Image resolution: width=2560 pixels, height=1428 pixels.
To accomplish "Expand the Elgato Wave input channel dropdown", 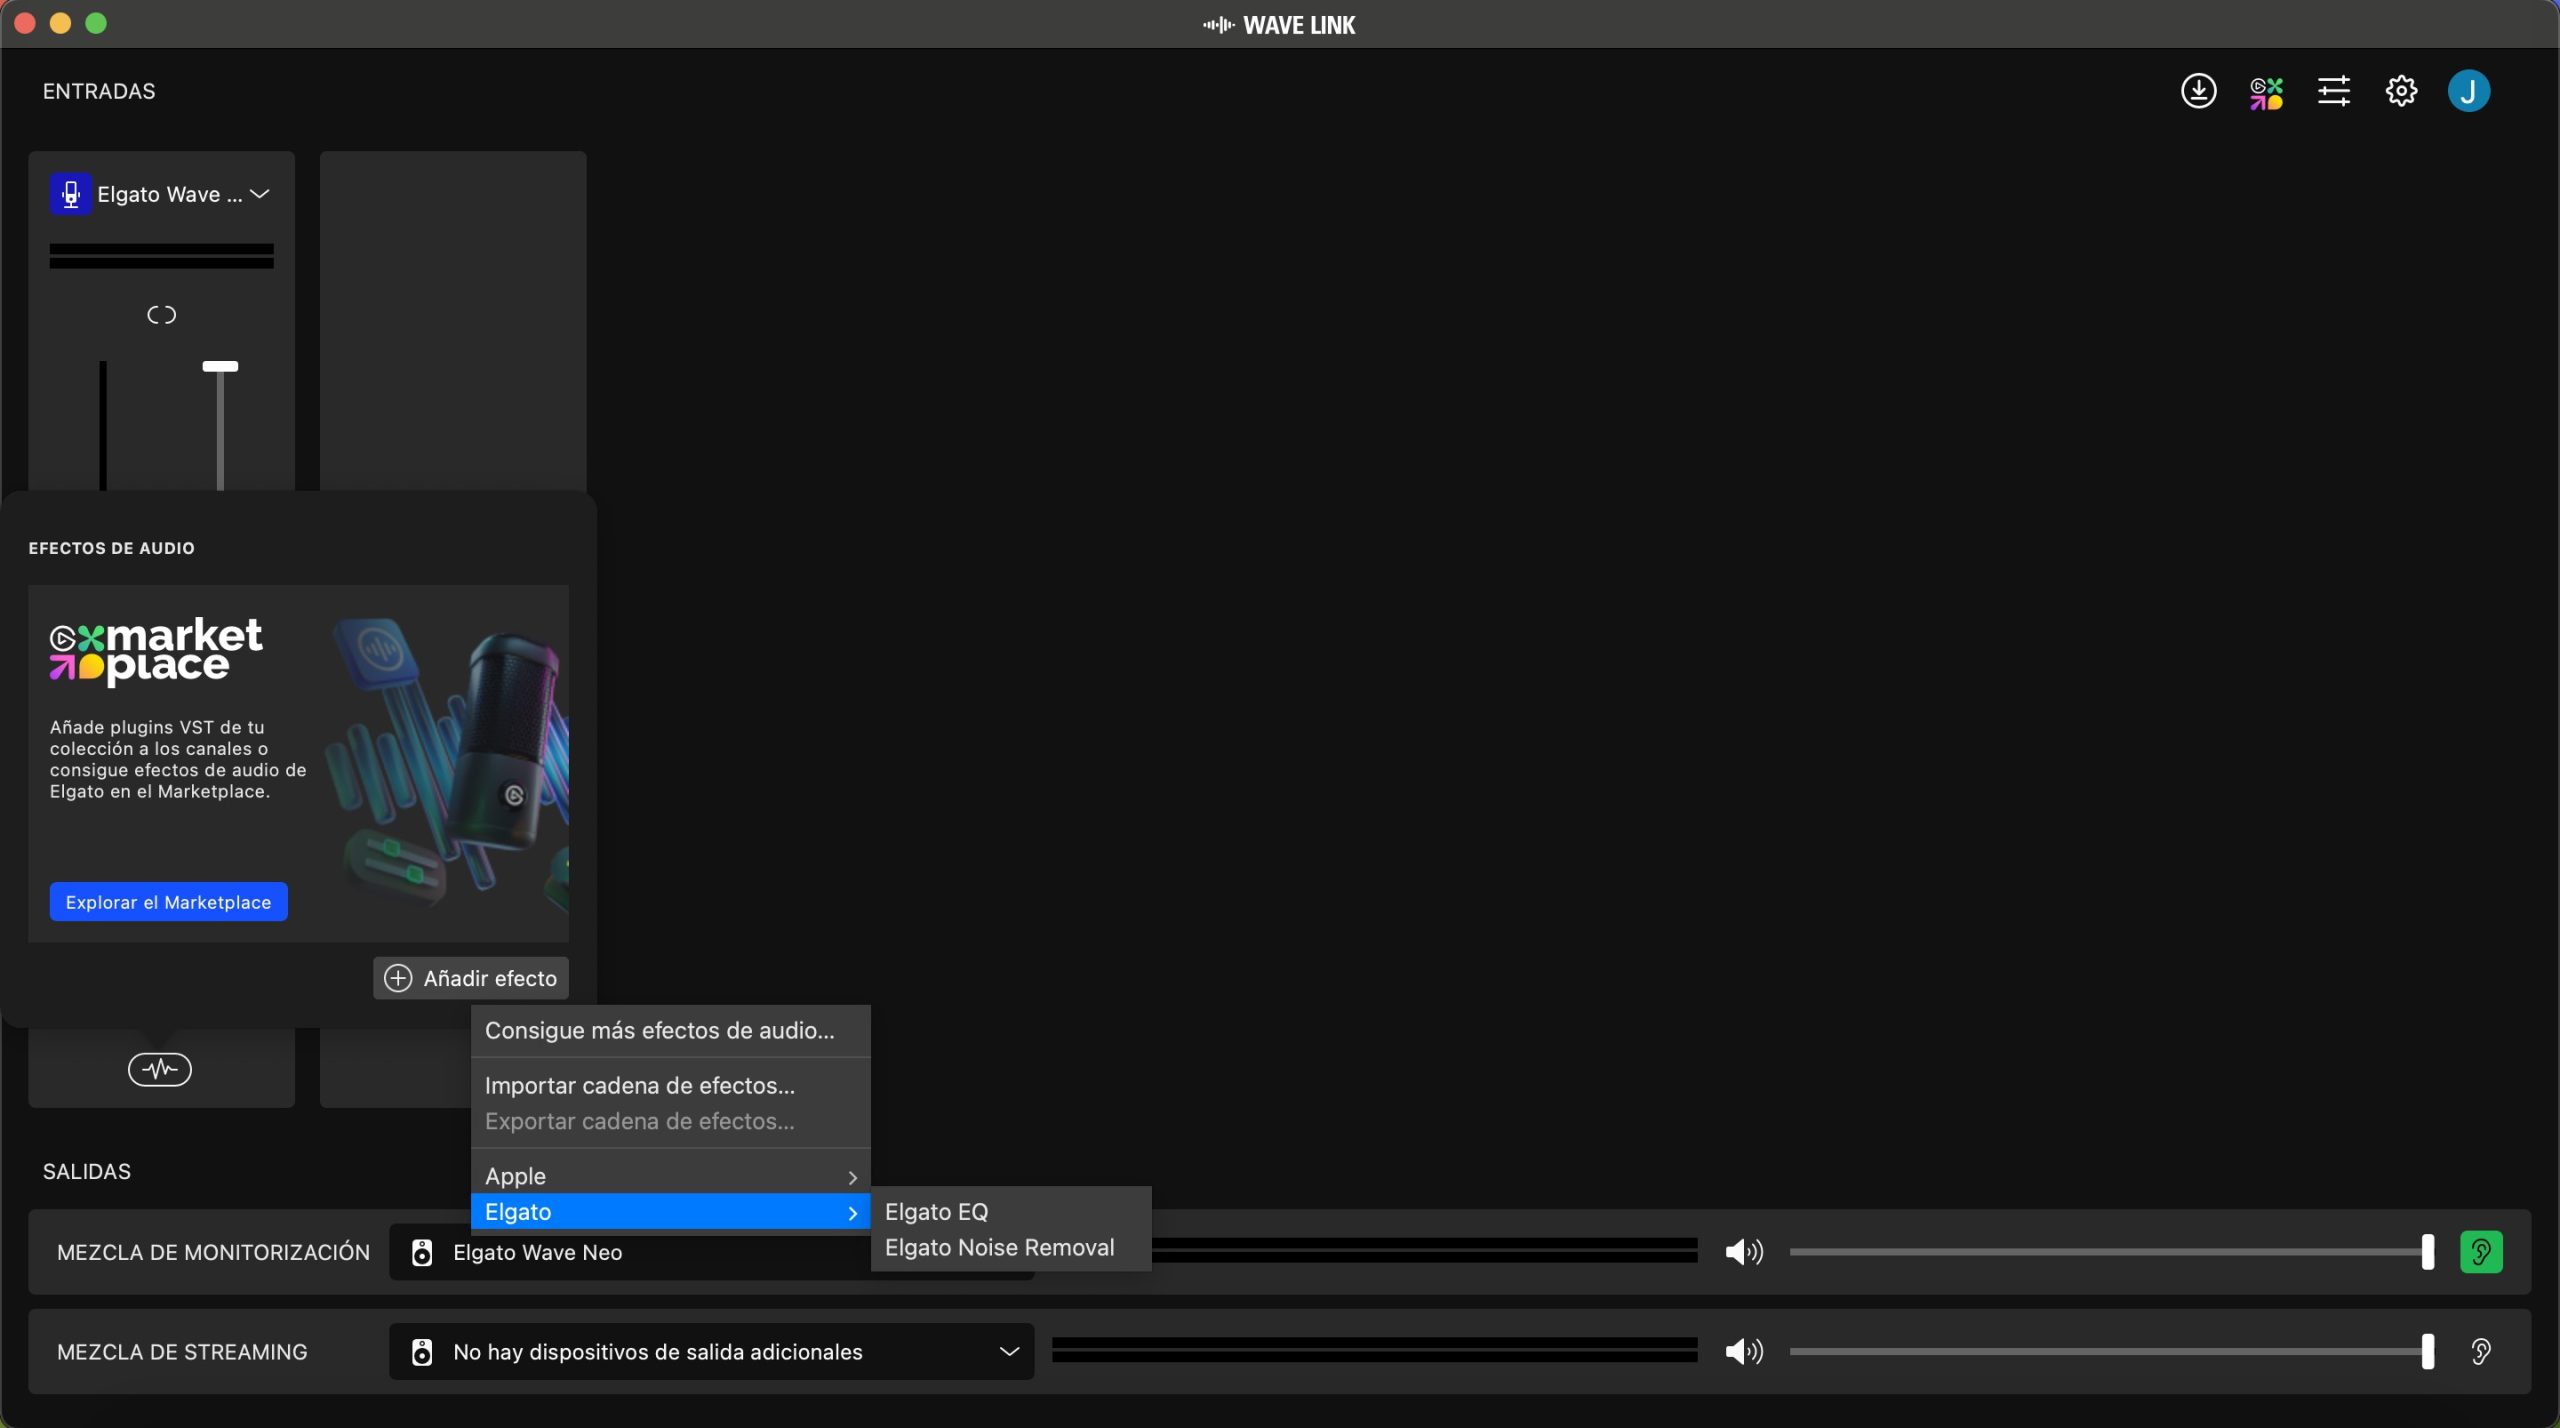I will click(260, 194).
